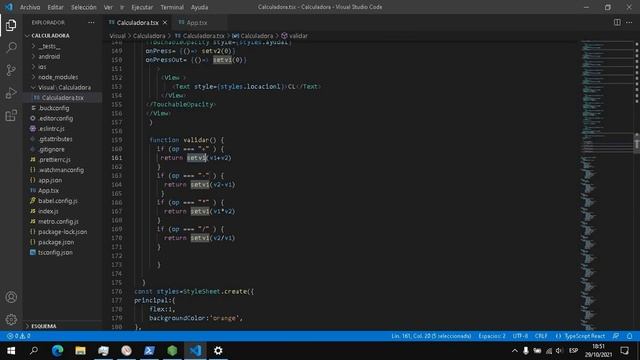The height and width of the screenshot is (360, 640).
Task: Click the volume icon in system tray
Action: (559, 351)
